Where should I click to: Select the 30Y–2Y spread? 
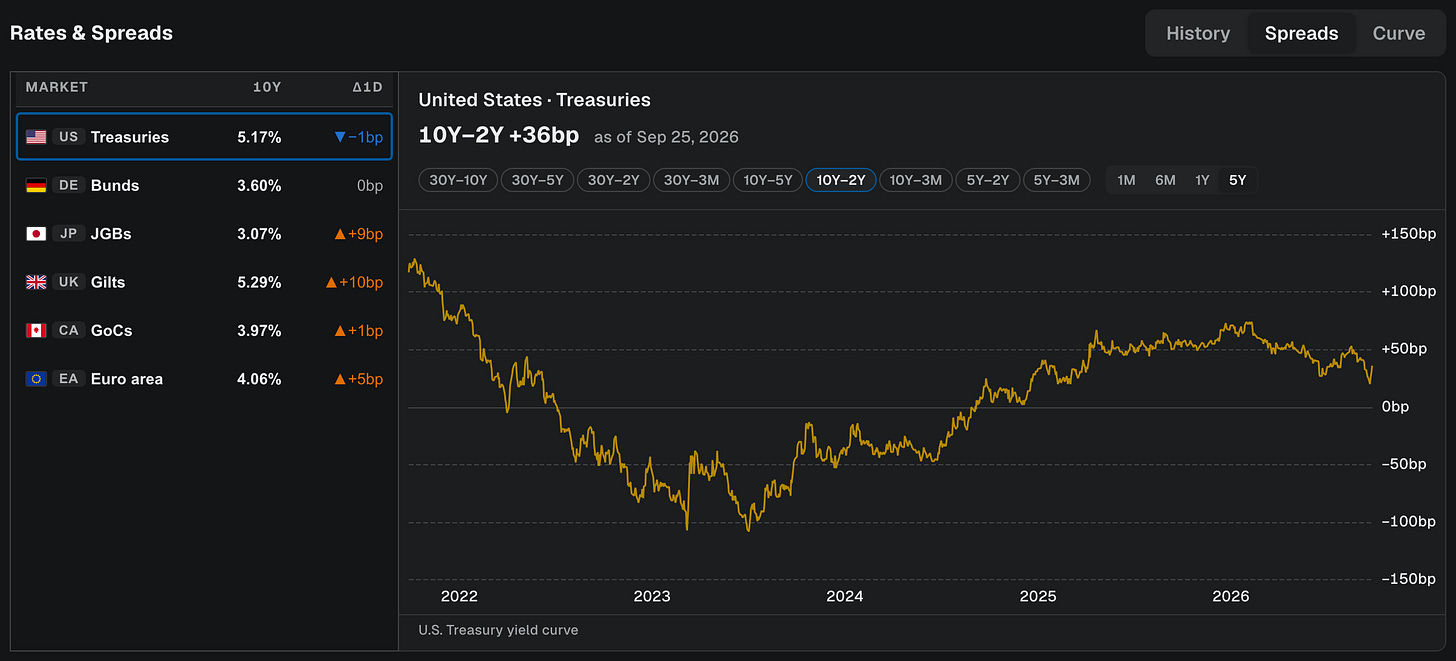coord(613,180)
